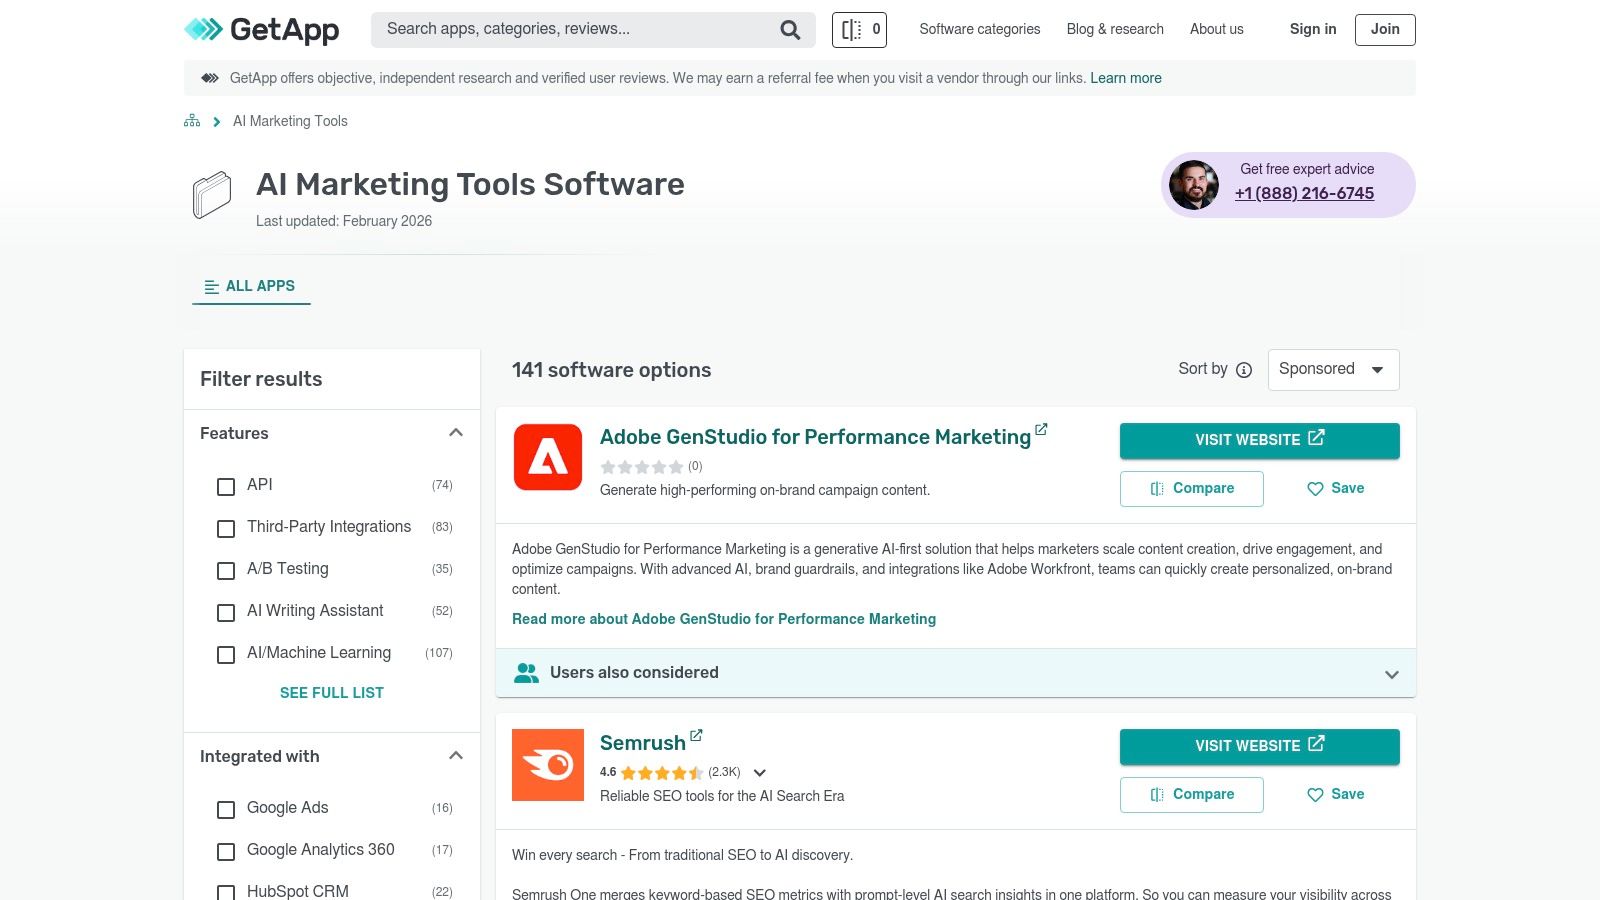Click SEE FULL LIST of features

(332, 693)
